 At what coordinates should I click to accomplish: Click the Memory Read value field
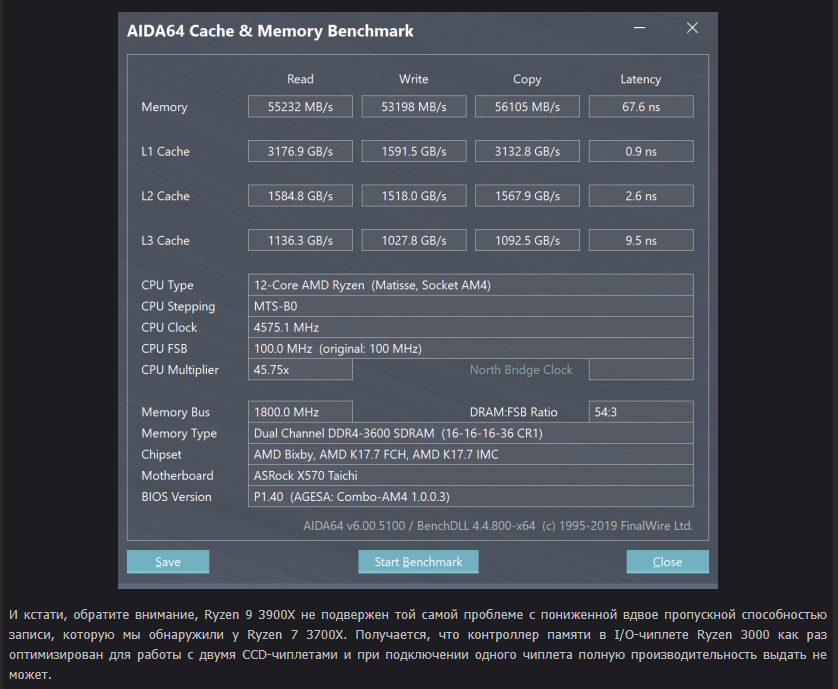300,107
